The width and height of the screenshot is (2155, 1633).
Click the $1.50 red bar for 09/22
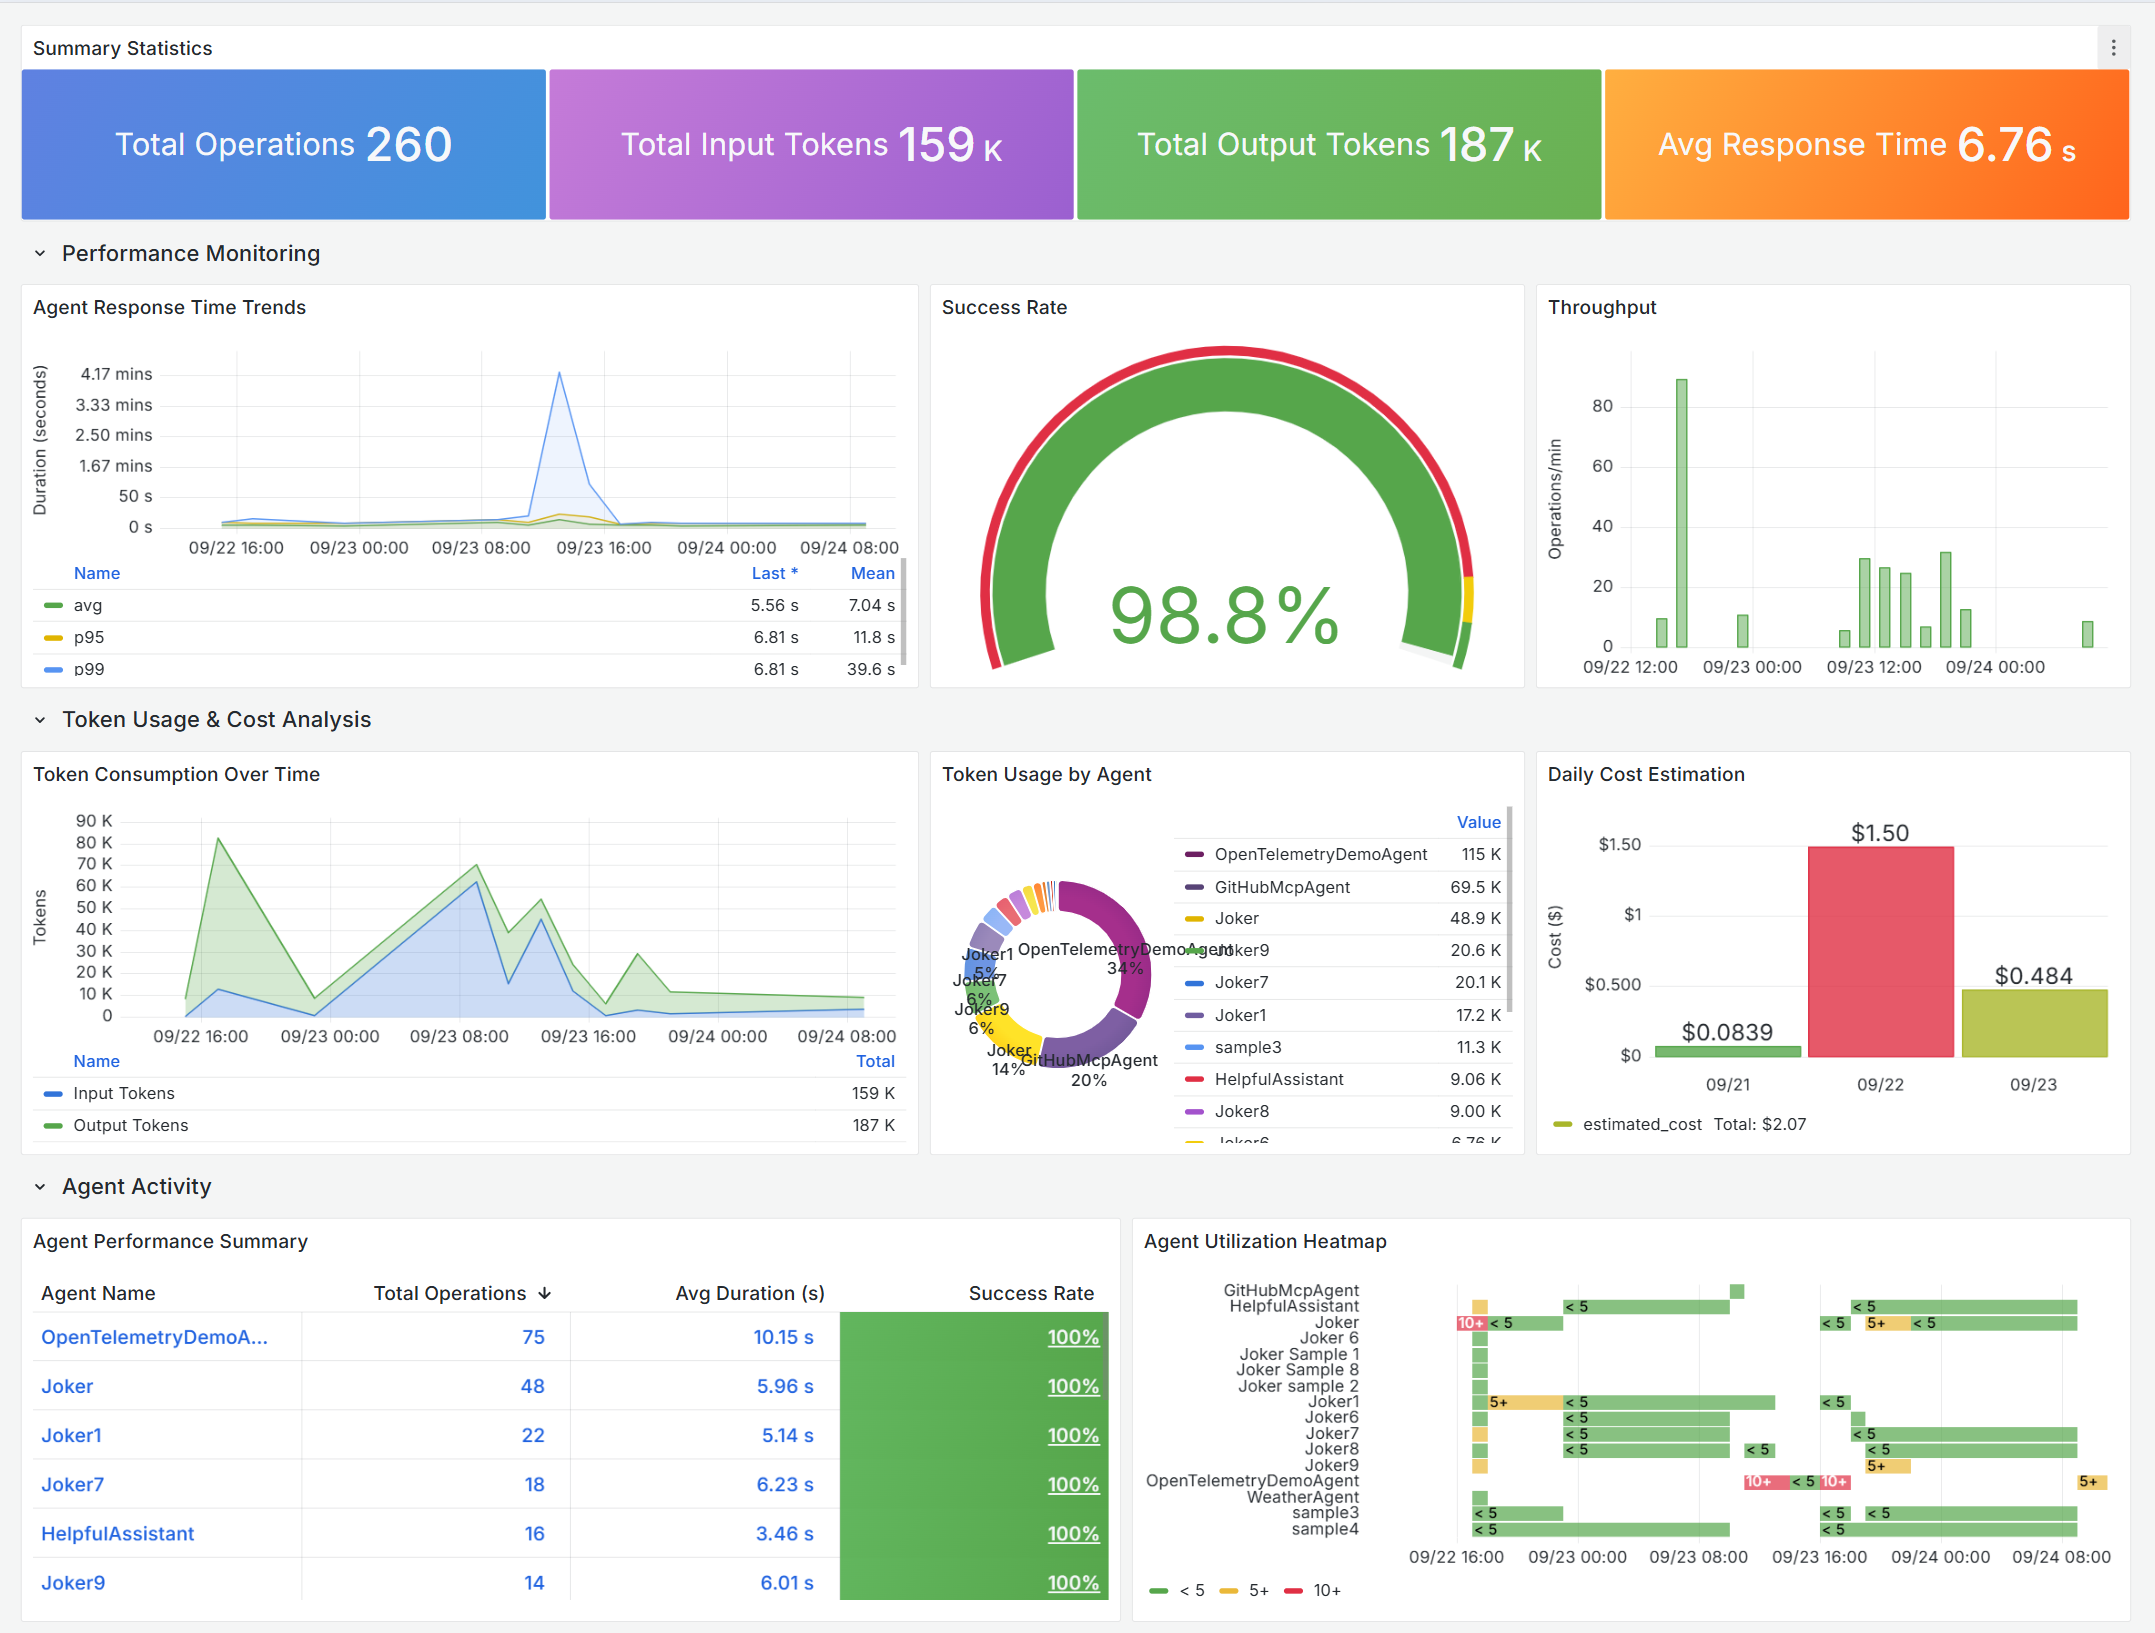1880,950
